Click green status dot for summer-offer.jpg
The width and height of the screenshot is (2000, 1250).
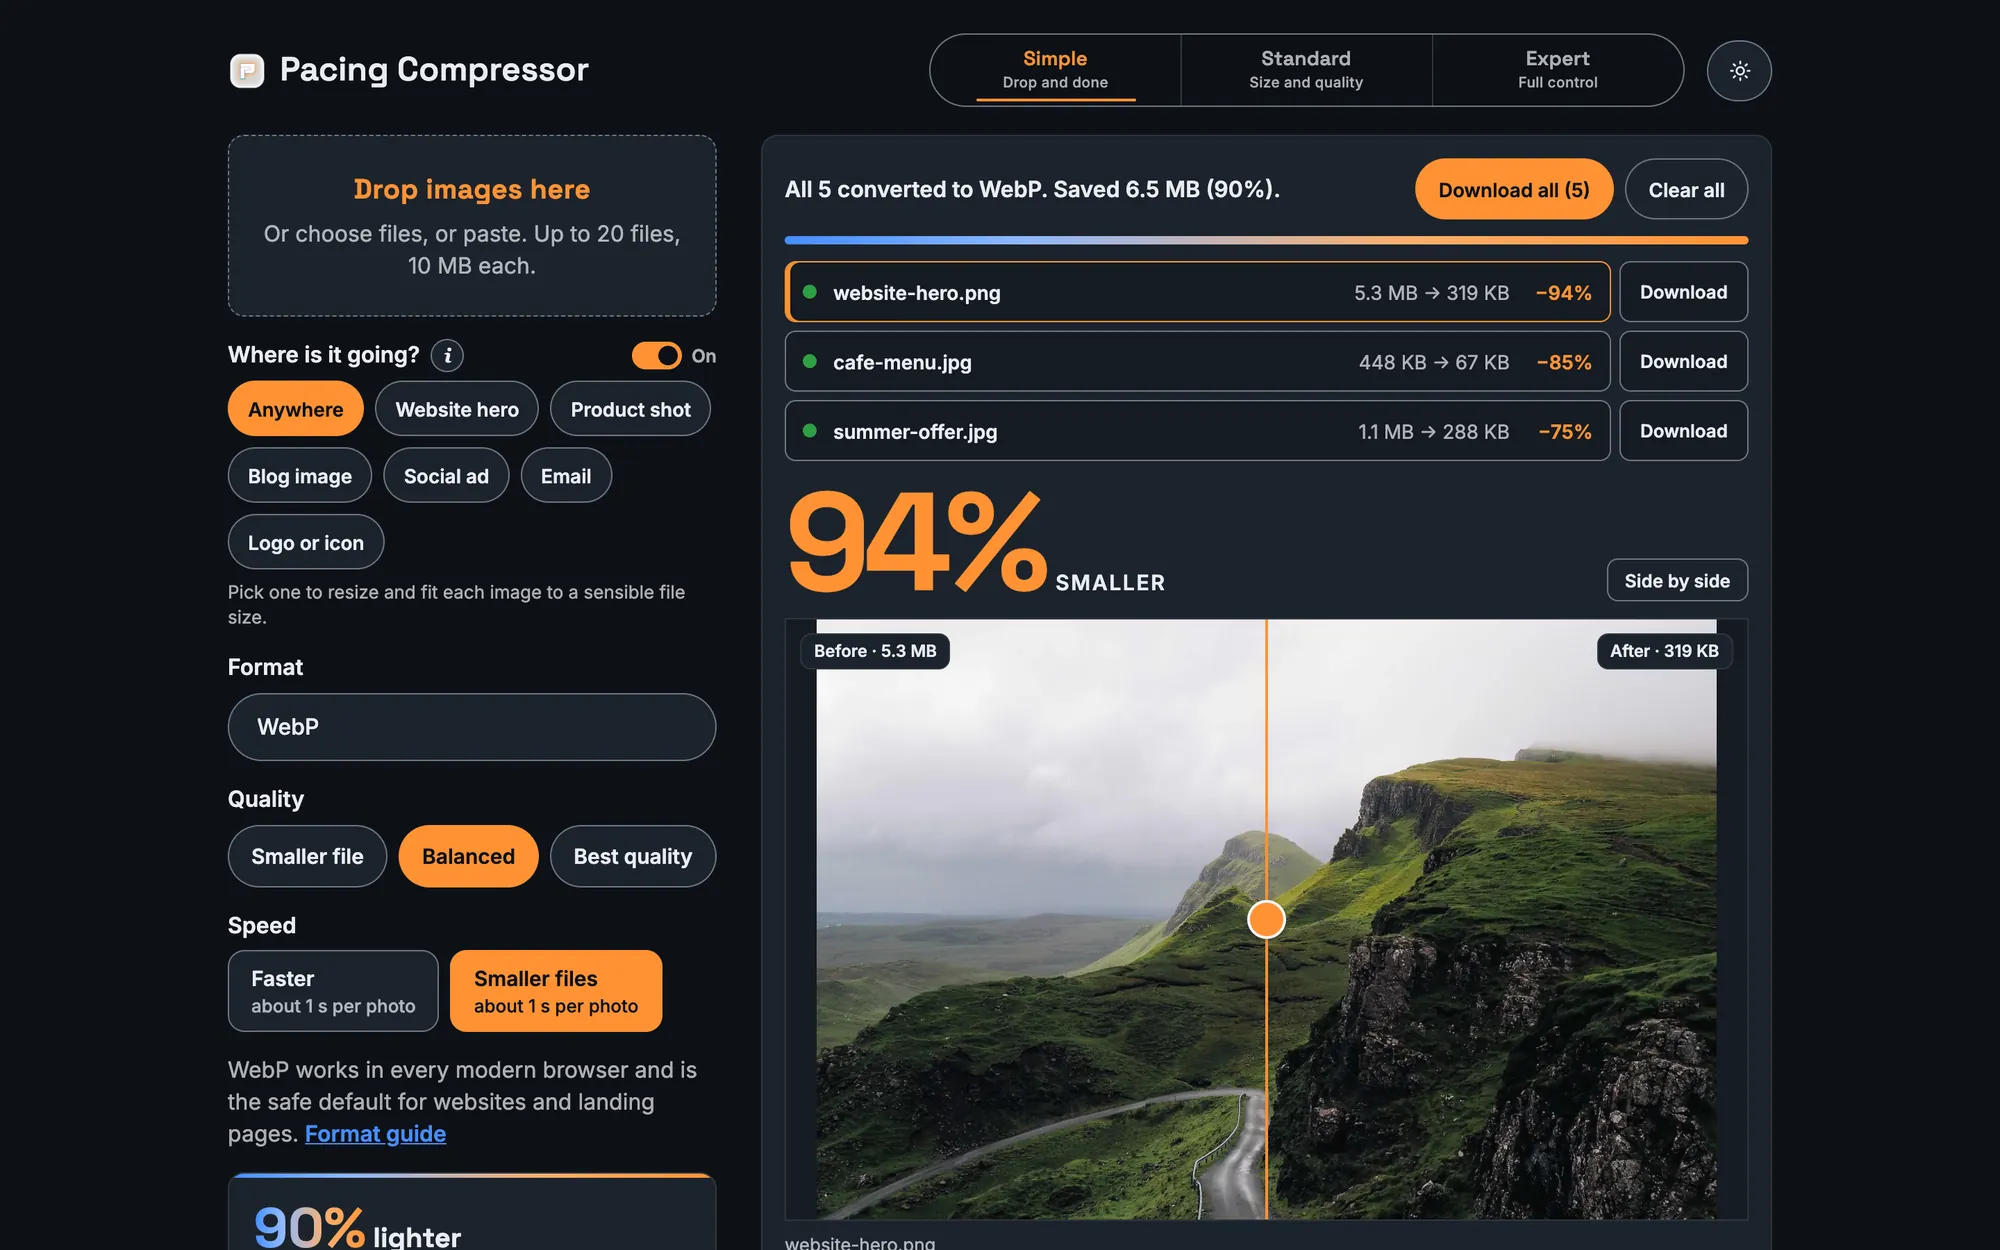[810, 431]
